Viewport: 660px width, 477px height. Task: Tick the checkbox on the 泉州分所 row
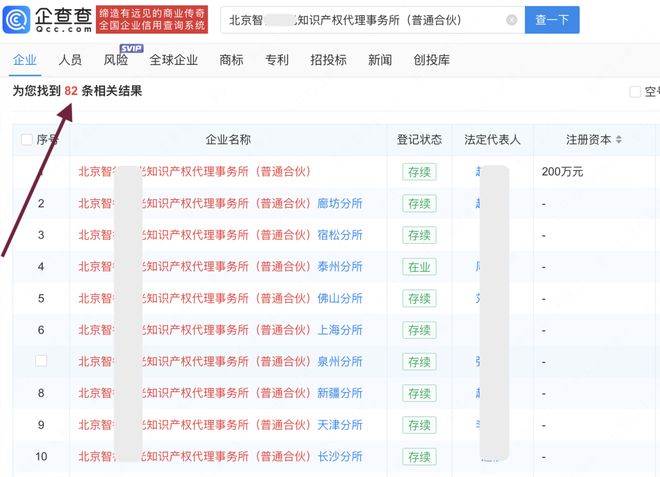click(41, 361)
